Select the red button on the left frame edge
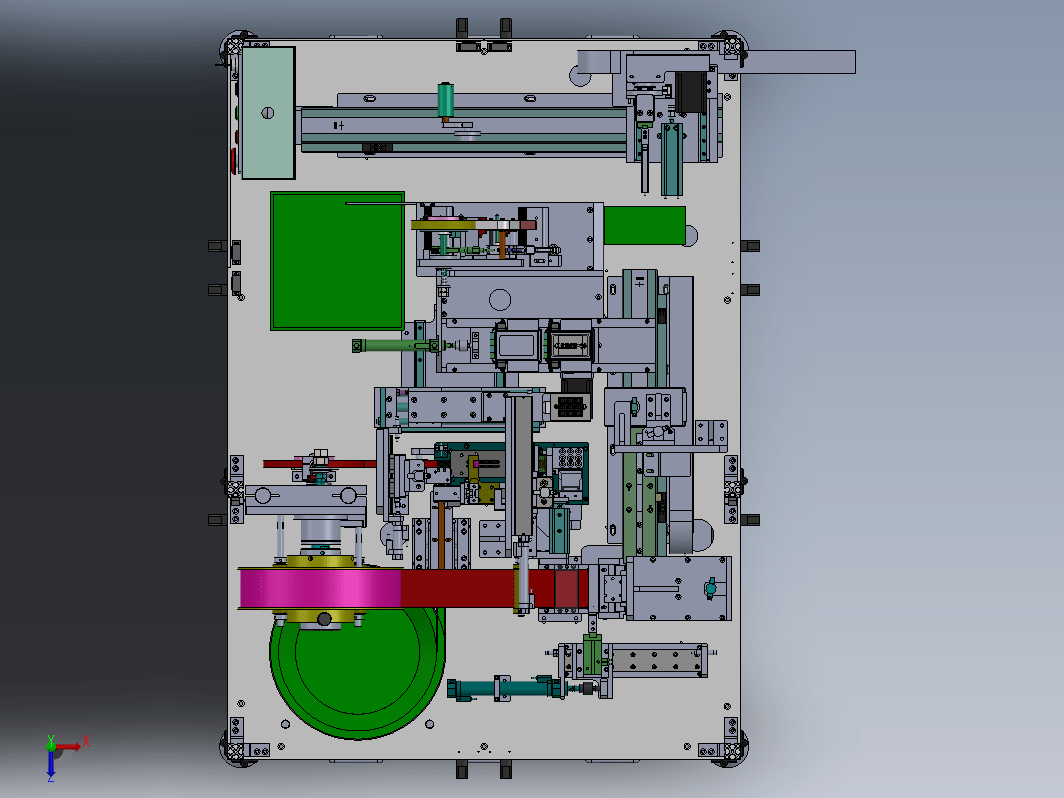The width and height of the screenshot is (1064, 798). (x=233, y=160)
